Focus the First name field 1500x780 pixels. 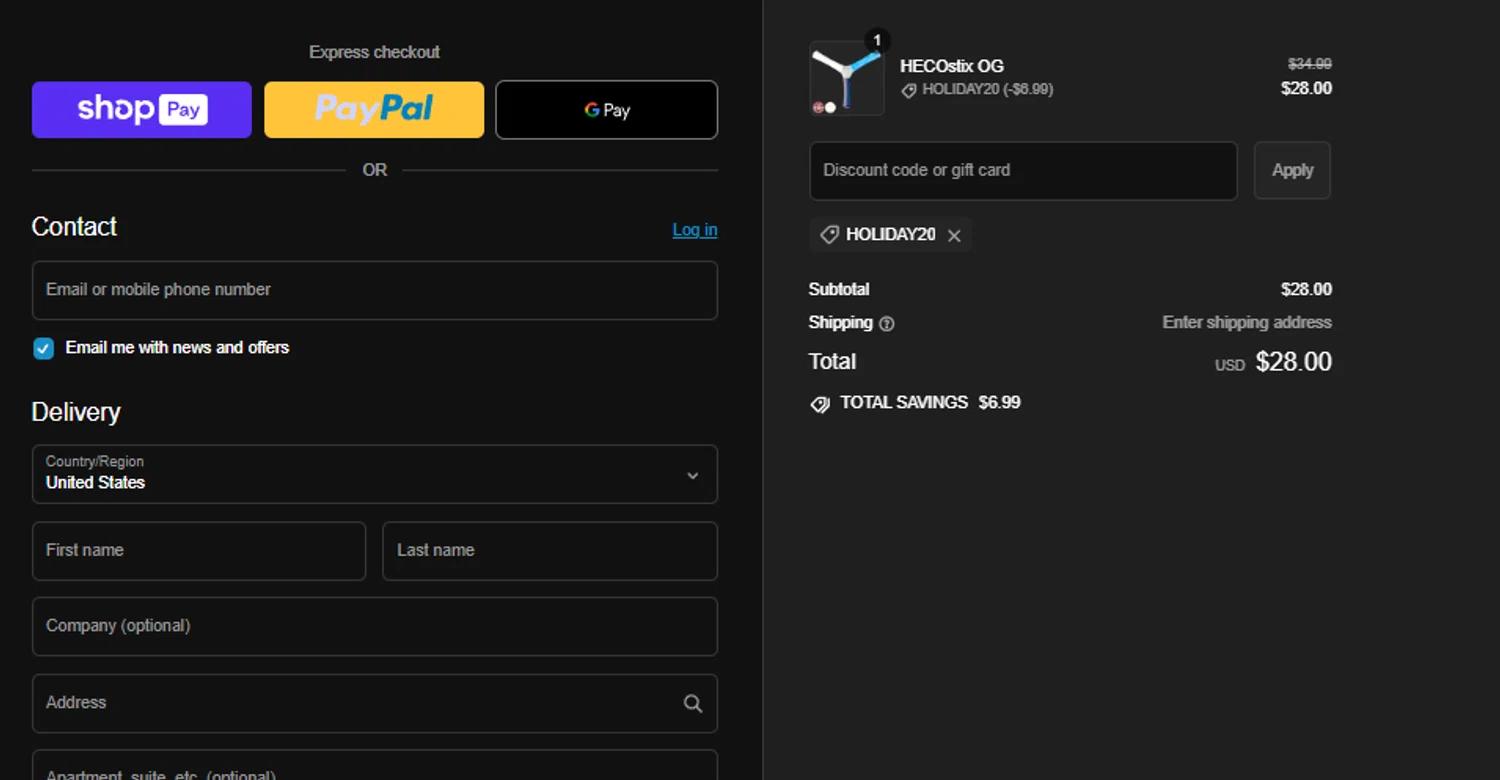(x=199, y=551)
